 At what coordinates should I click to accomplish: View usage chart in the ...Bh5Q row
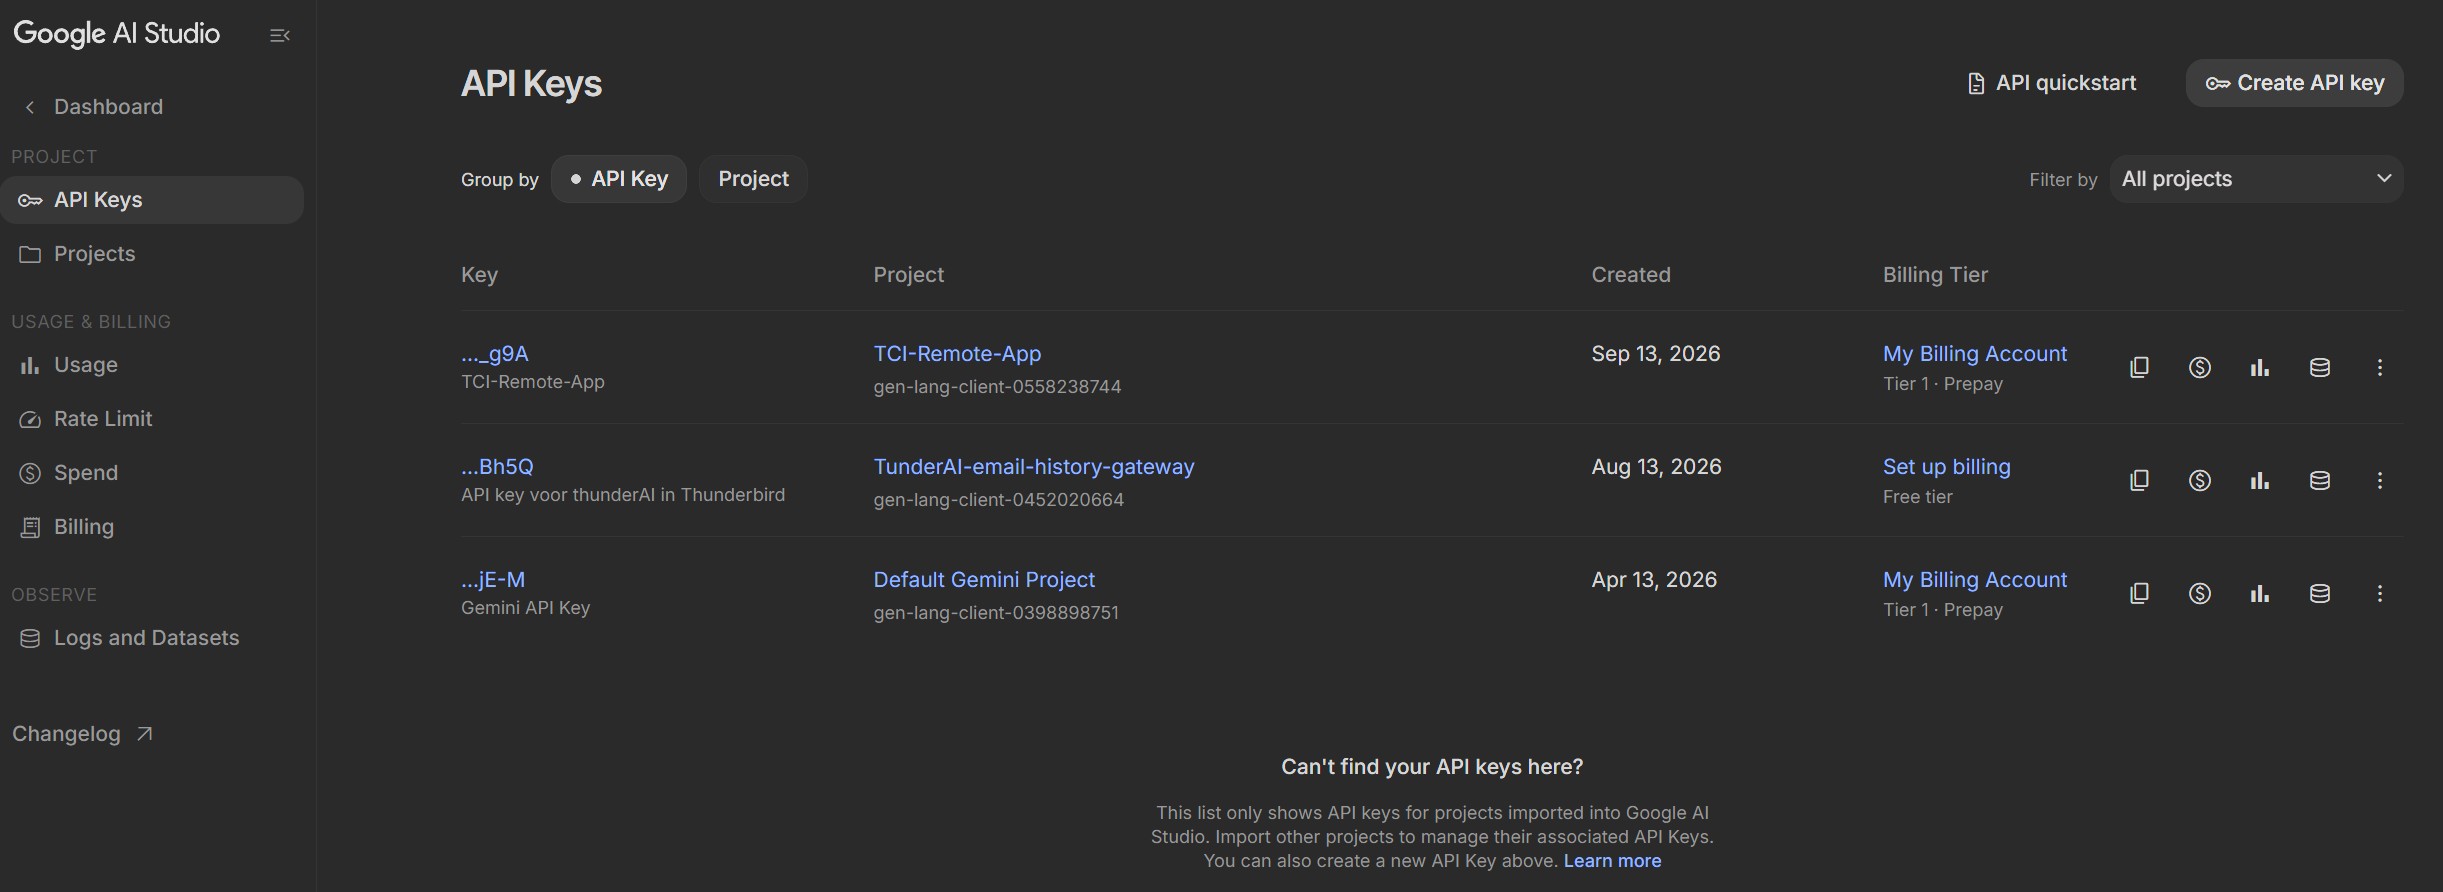(2259, 480)
